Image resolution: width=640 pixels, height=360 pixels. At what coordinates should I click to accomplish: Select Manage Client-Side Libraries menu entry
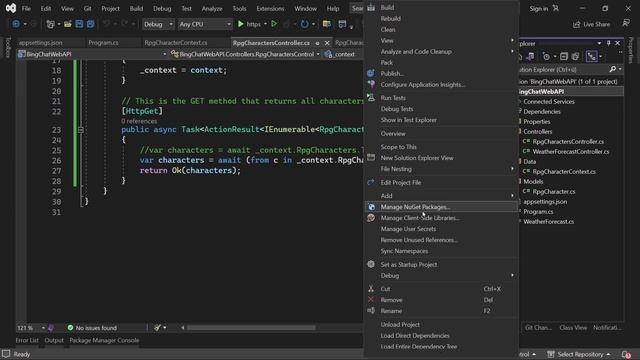click(x=441, y=218)
